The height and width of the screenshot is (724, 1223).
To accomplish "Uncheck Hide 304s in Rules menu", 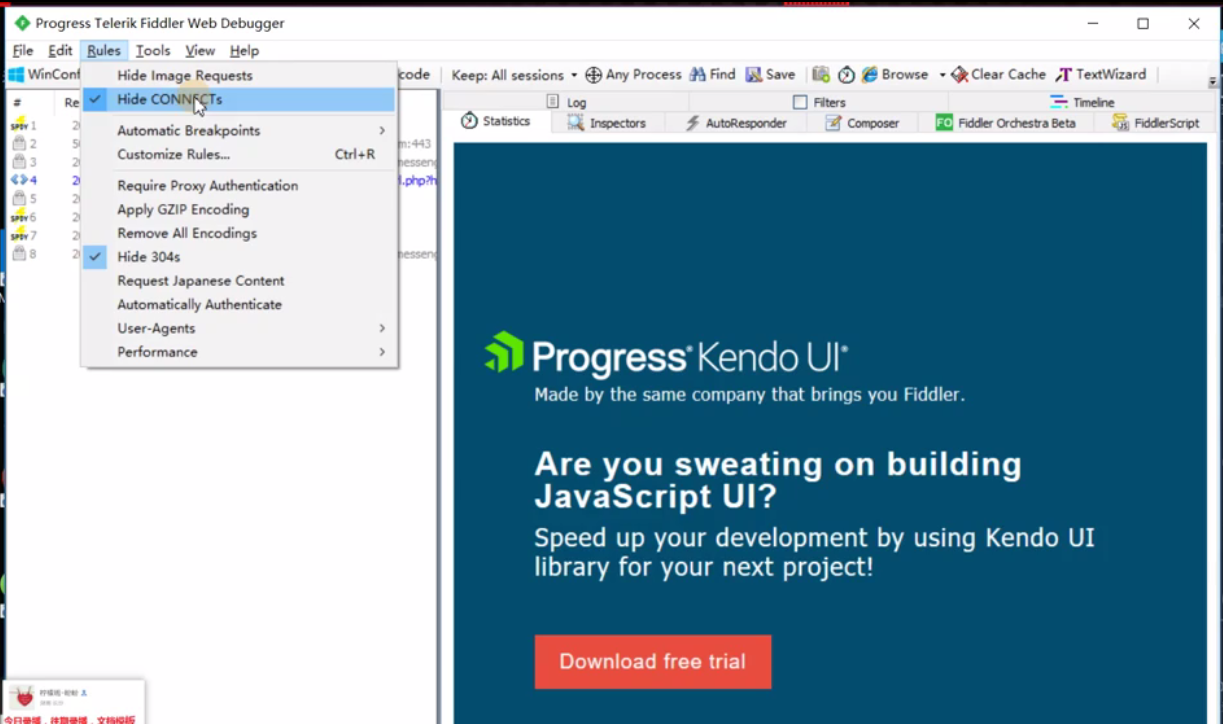I will 238,257.
